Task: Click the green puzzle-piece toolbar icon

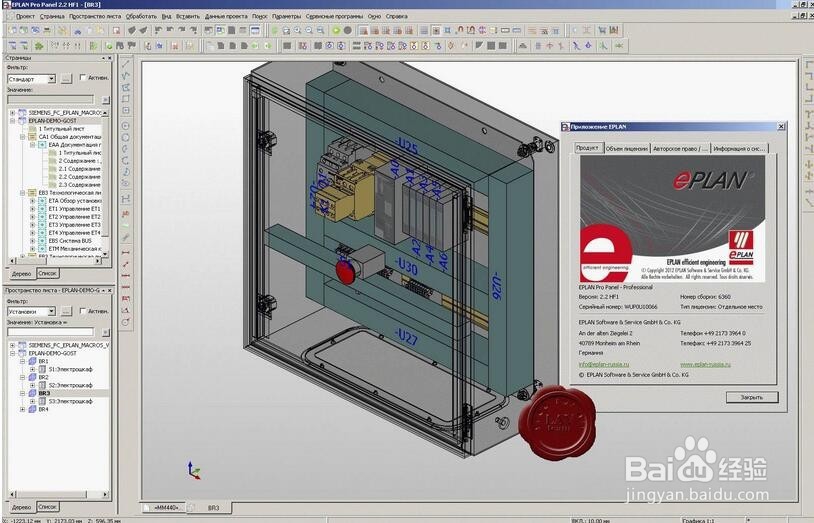Action: [x=39, y=46]
